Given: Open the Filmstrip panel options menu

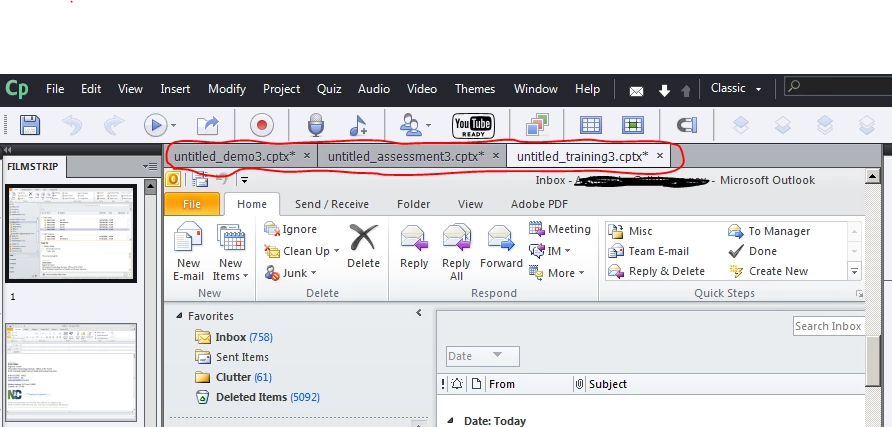Looking at the screenshot, I should coord(151,167).
